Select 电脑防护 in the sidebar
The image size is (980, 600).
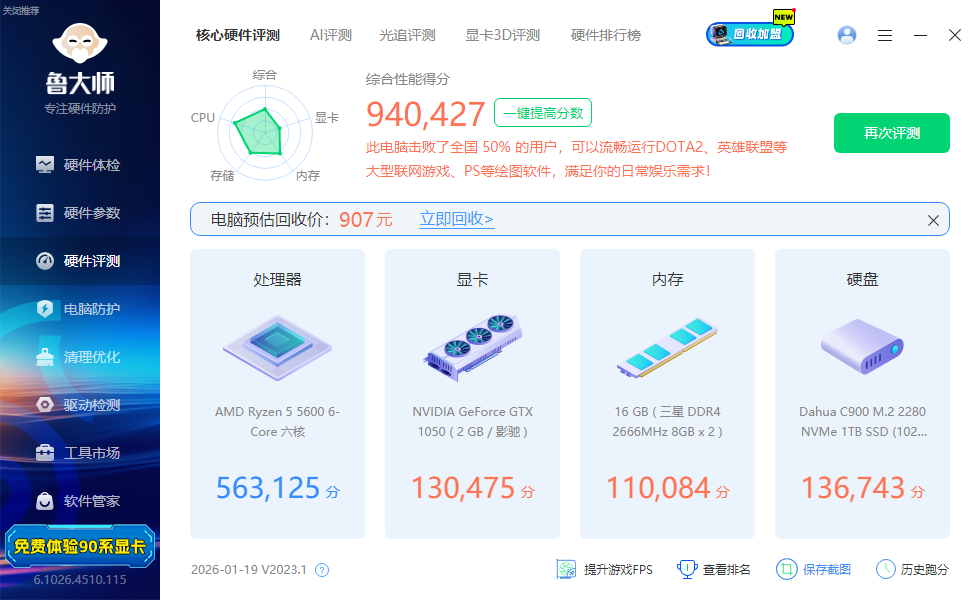click(x=80, y=309)
